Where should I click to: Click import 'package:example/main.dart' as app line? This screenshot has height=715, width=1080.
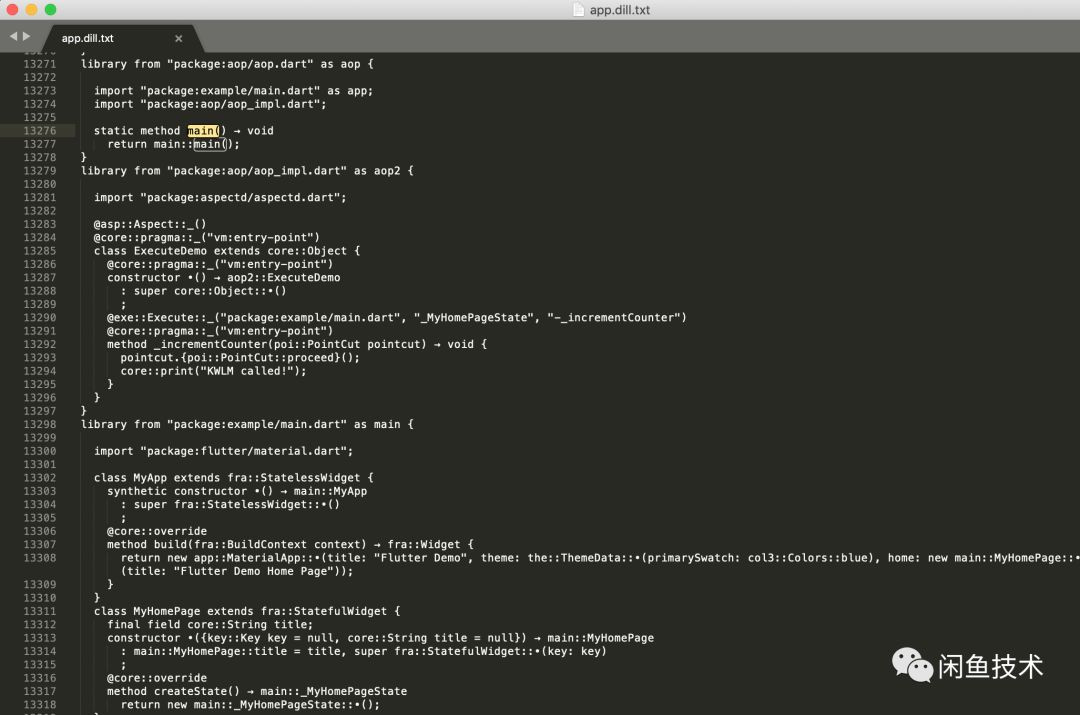click(x=233, y=91)
